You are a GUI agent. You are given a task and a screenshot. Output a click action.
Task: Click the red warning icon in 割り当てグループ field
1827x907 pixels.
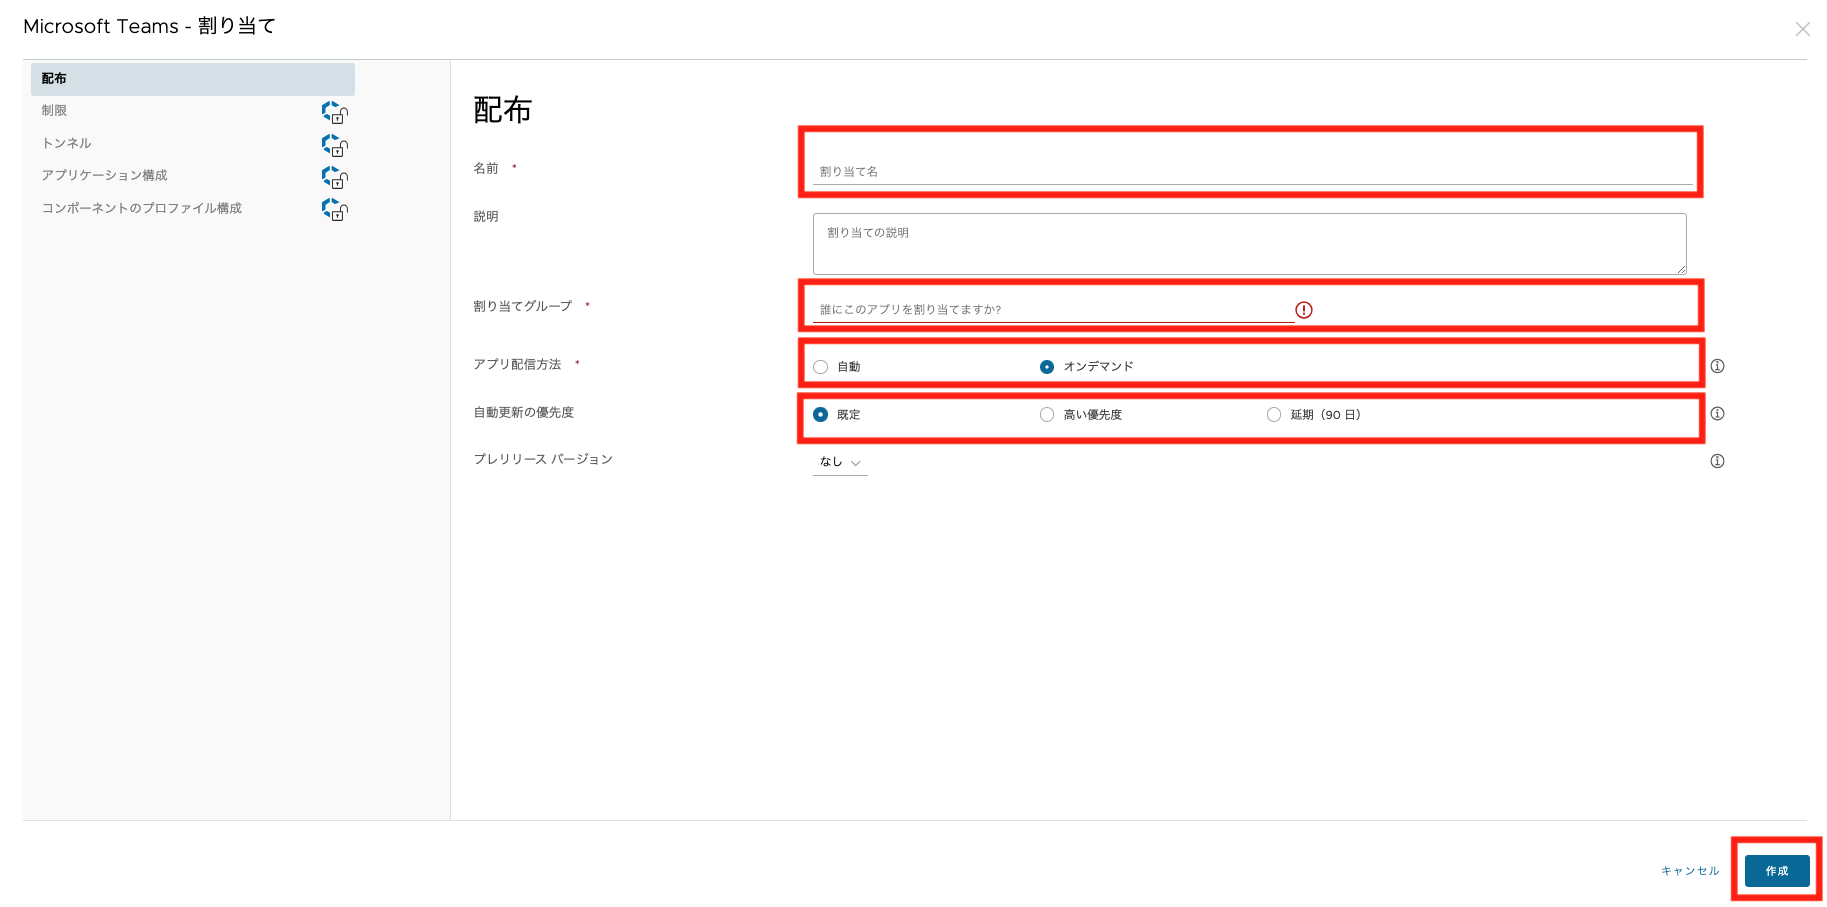click(x=1304, y=310)
